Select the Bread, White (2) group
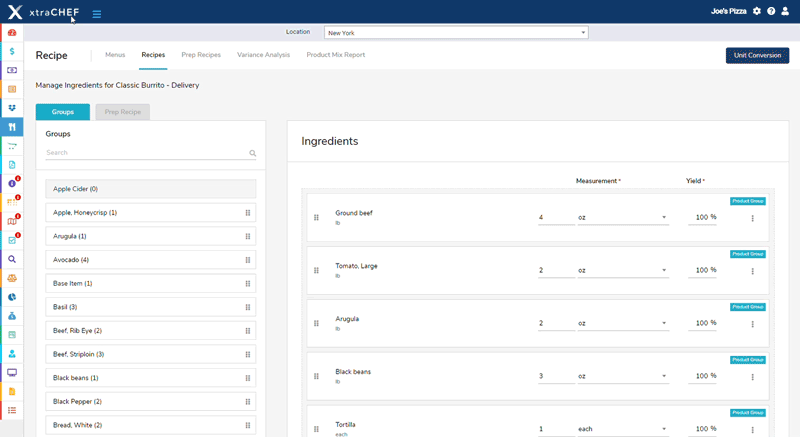The height and width of the screenshot is (437, 800). point(151,425)
